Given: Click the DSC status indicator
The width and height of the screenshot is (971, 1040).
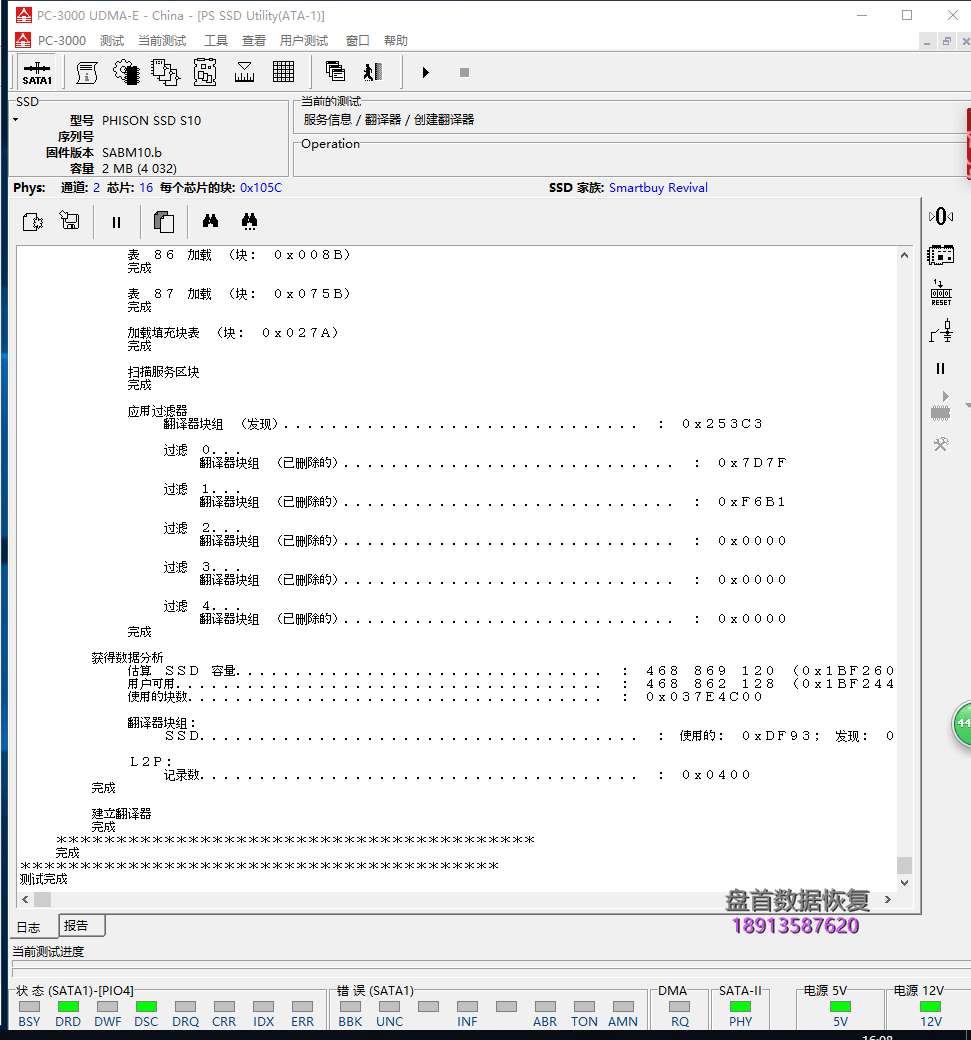Looking at the screenshot, I should (146, 1007).
